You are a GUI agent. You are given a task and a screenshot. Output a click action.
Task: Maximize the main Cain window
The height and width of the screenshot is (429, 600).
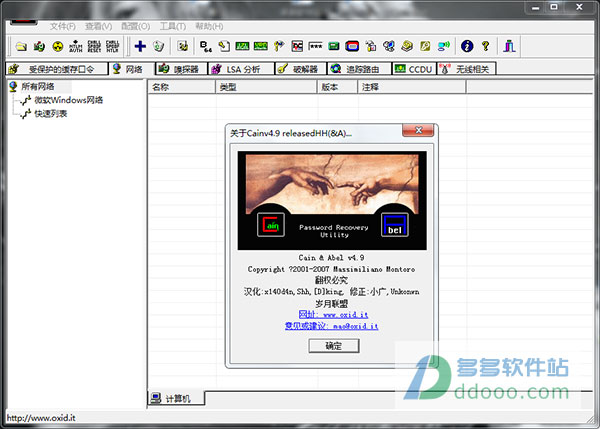[554, 7]
